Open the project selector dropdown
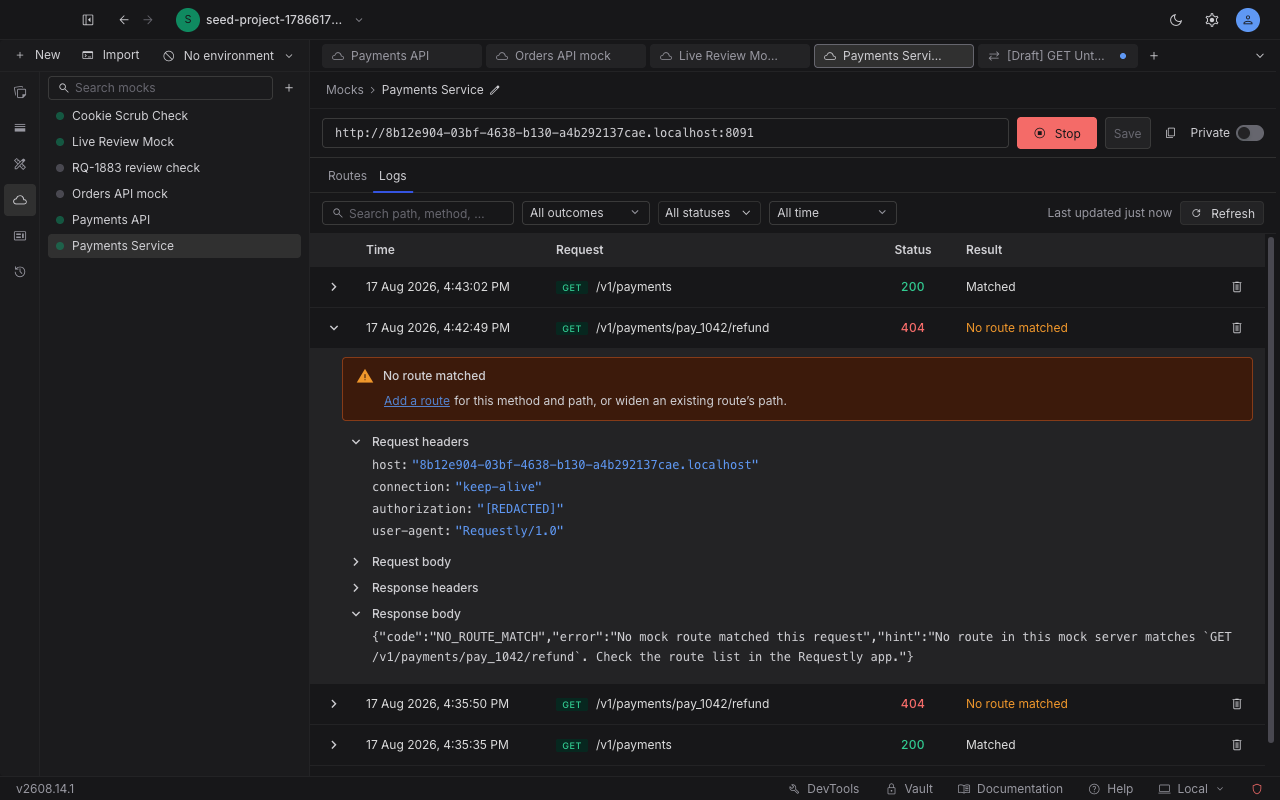The height and width of the screenshot is (800, 1280). pos(271,20)
